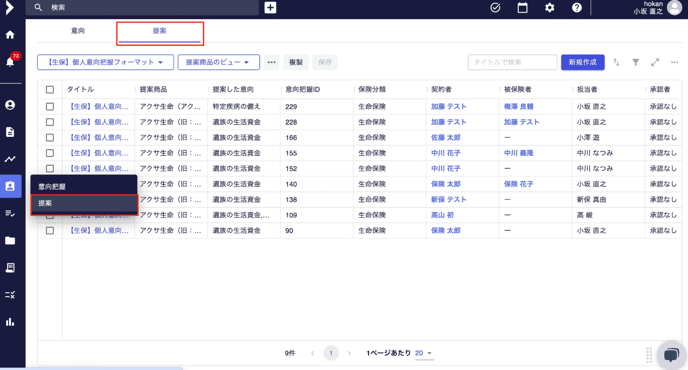Viewport: 688px width, 370px height.
Task: Open settings gear in top bar
Action: [549, 7]
